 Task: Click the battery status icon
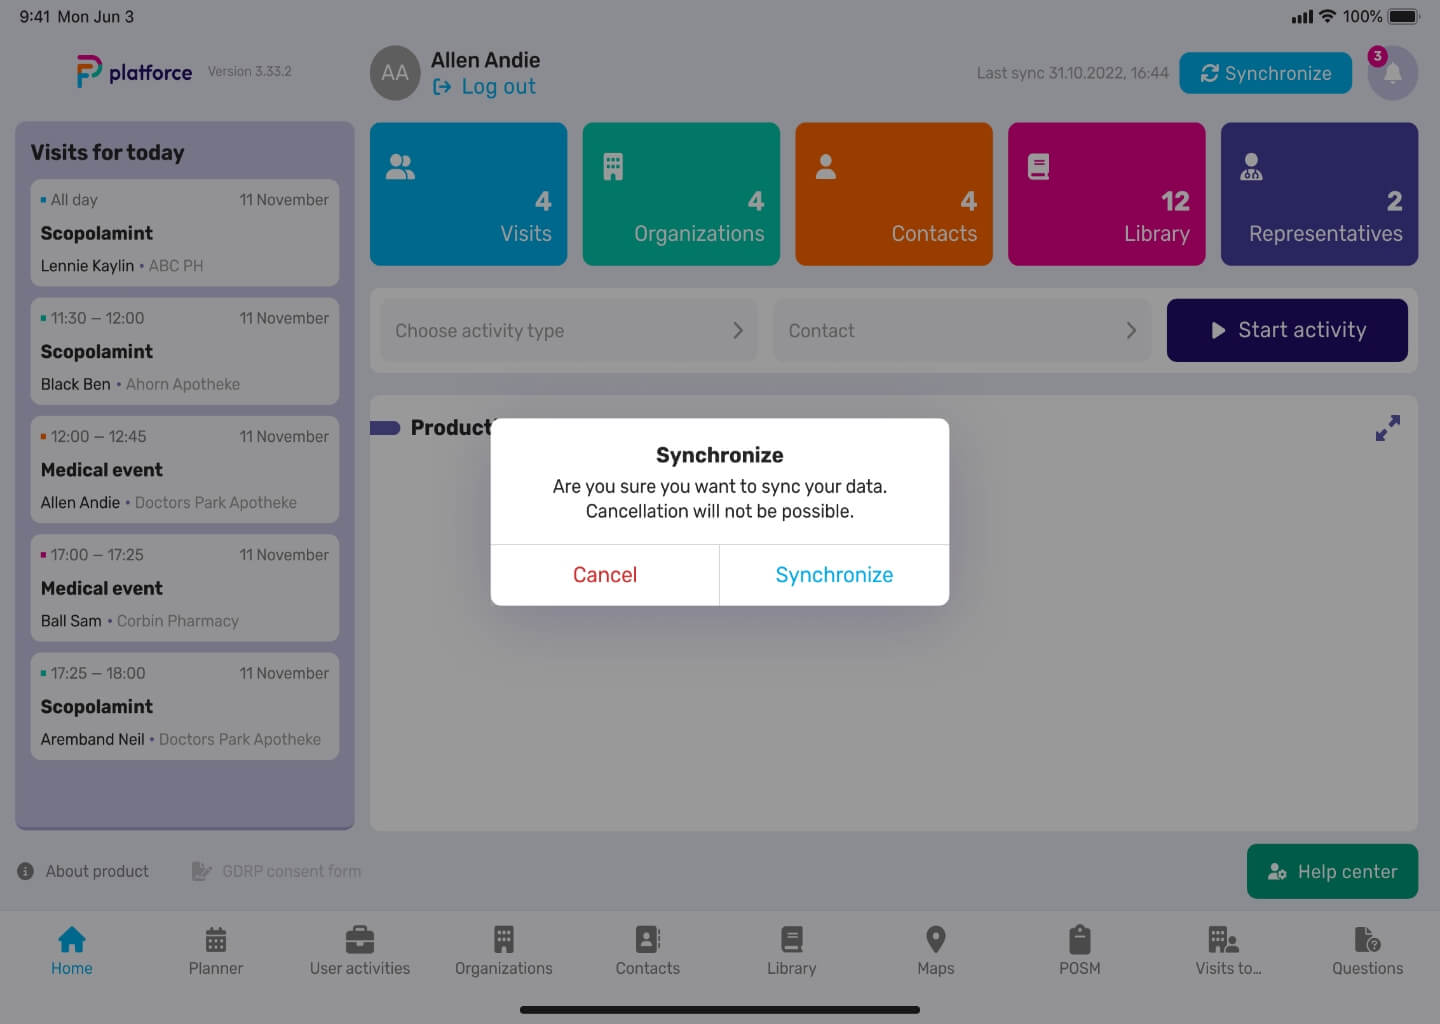pos(1404,16)
